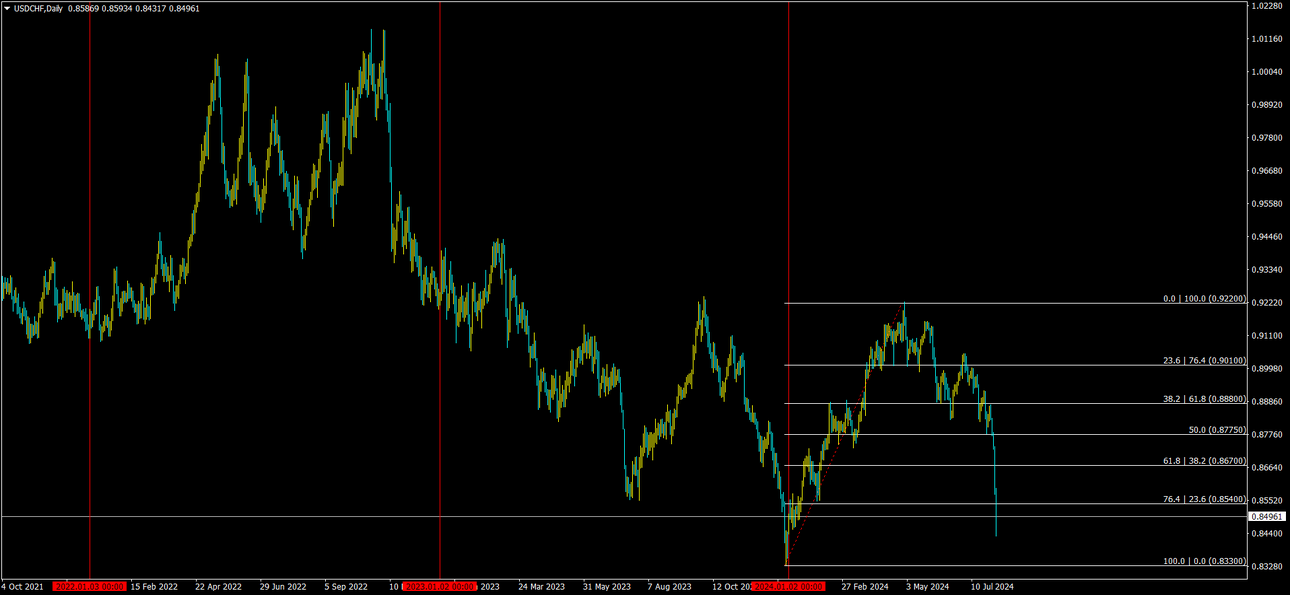Click the 0.92220 price scale label
Screen dimensions: 1290x595
[1267, 303]
